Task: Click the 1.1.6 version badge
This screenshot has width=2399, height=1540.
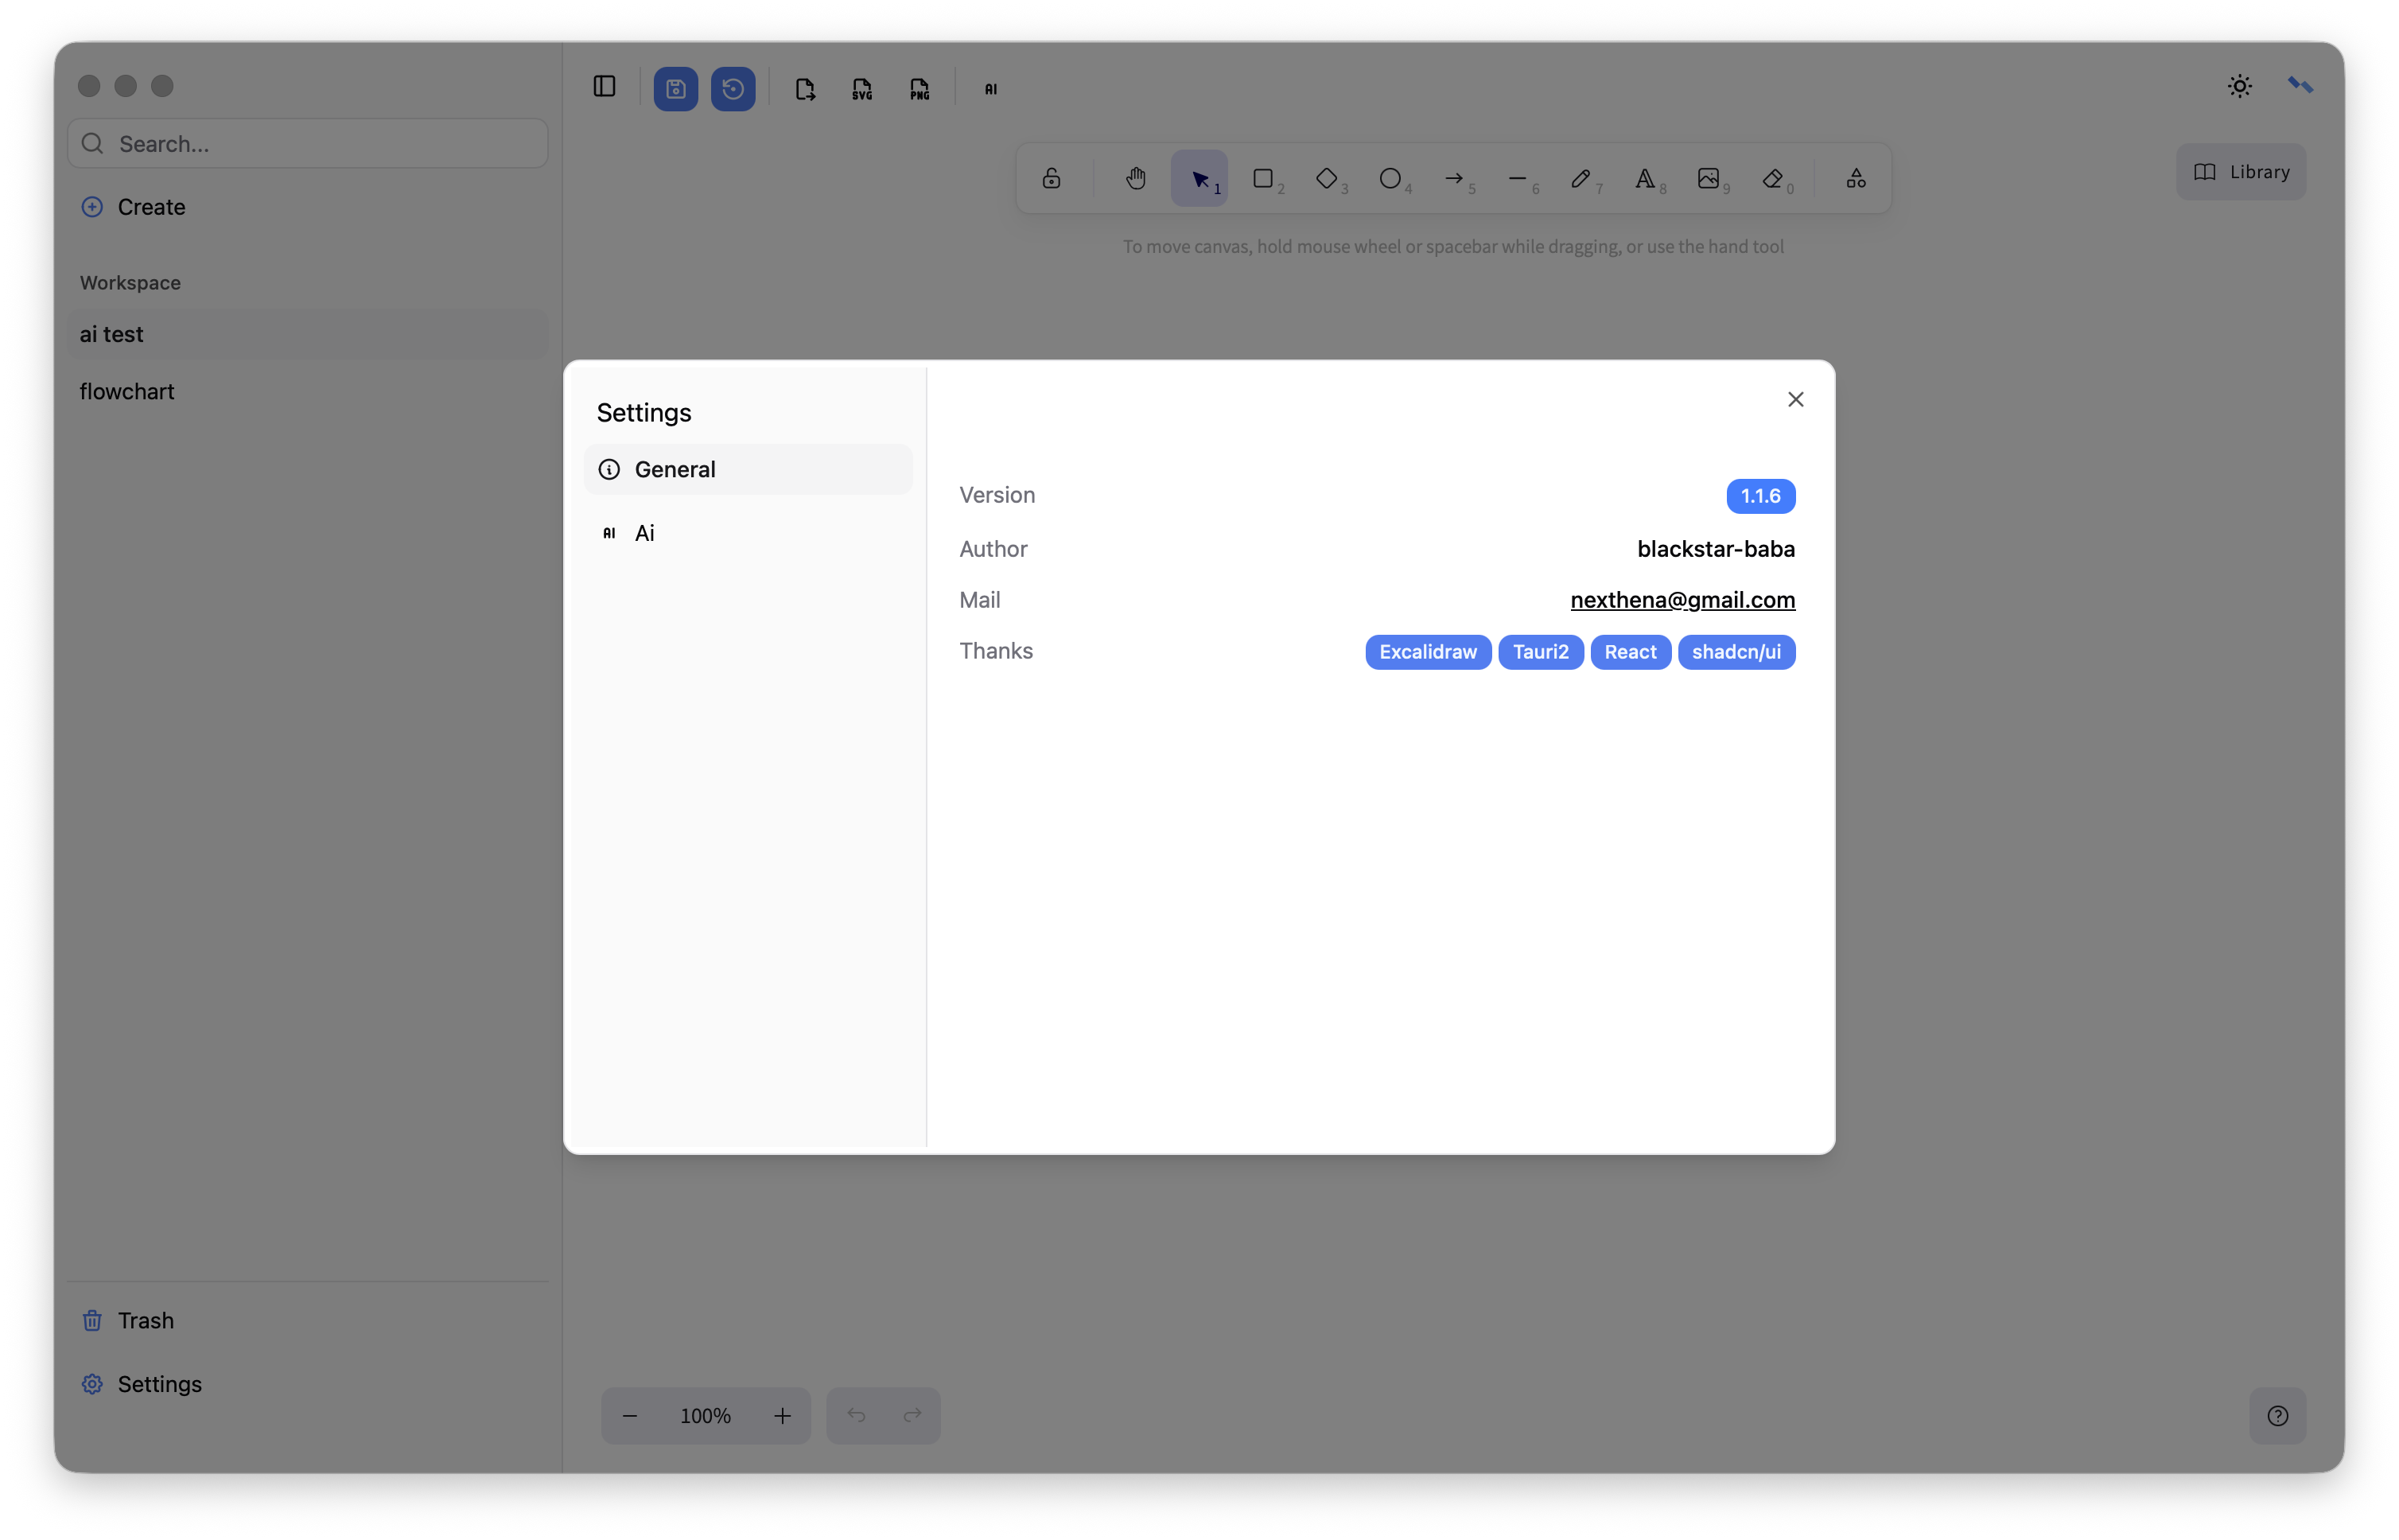Action: 1761,496
